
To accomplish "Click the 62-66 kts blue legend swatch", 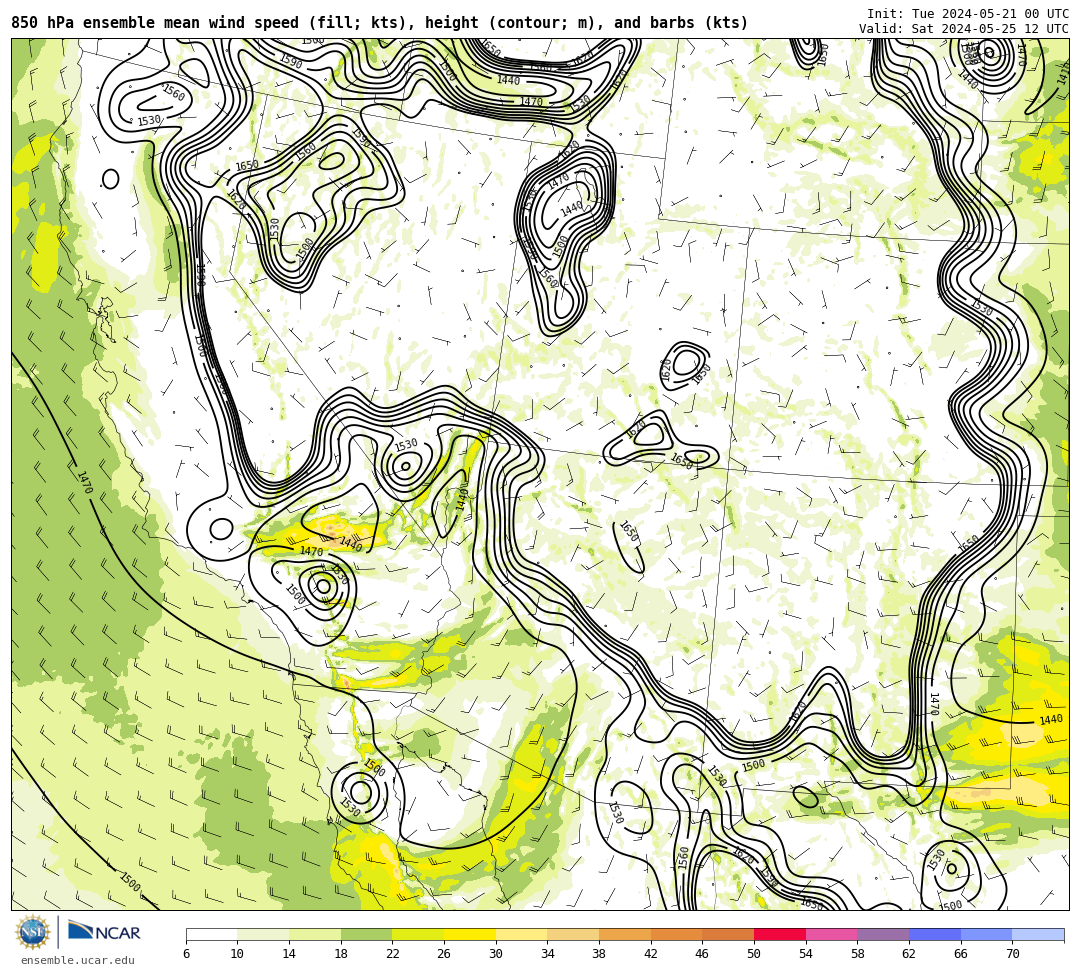I will 935,934.
